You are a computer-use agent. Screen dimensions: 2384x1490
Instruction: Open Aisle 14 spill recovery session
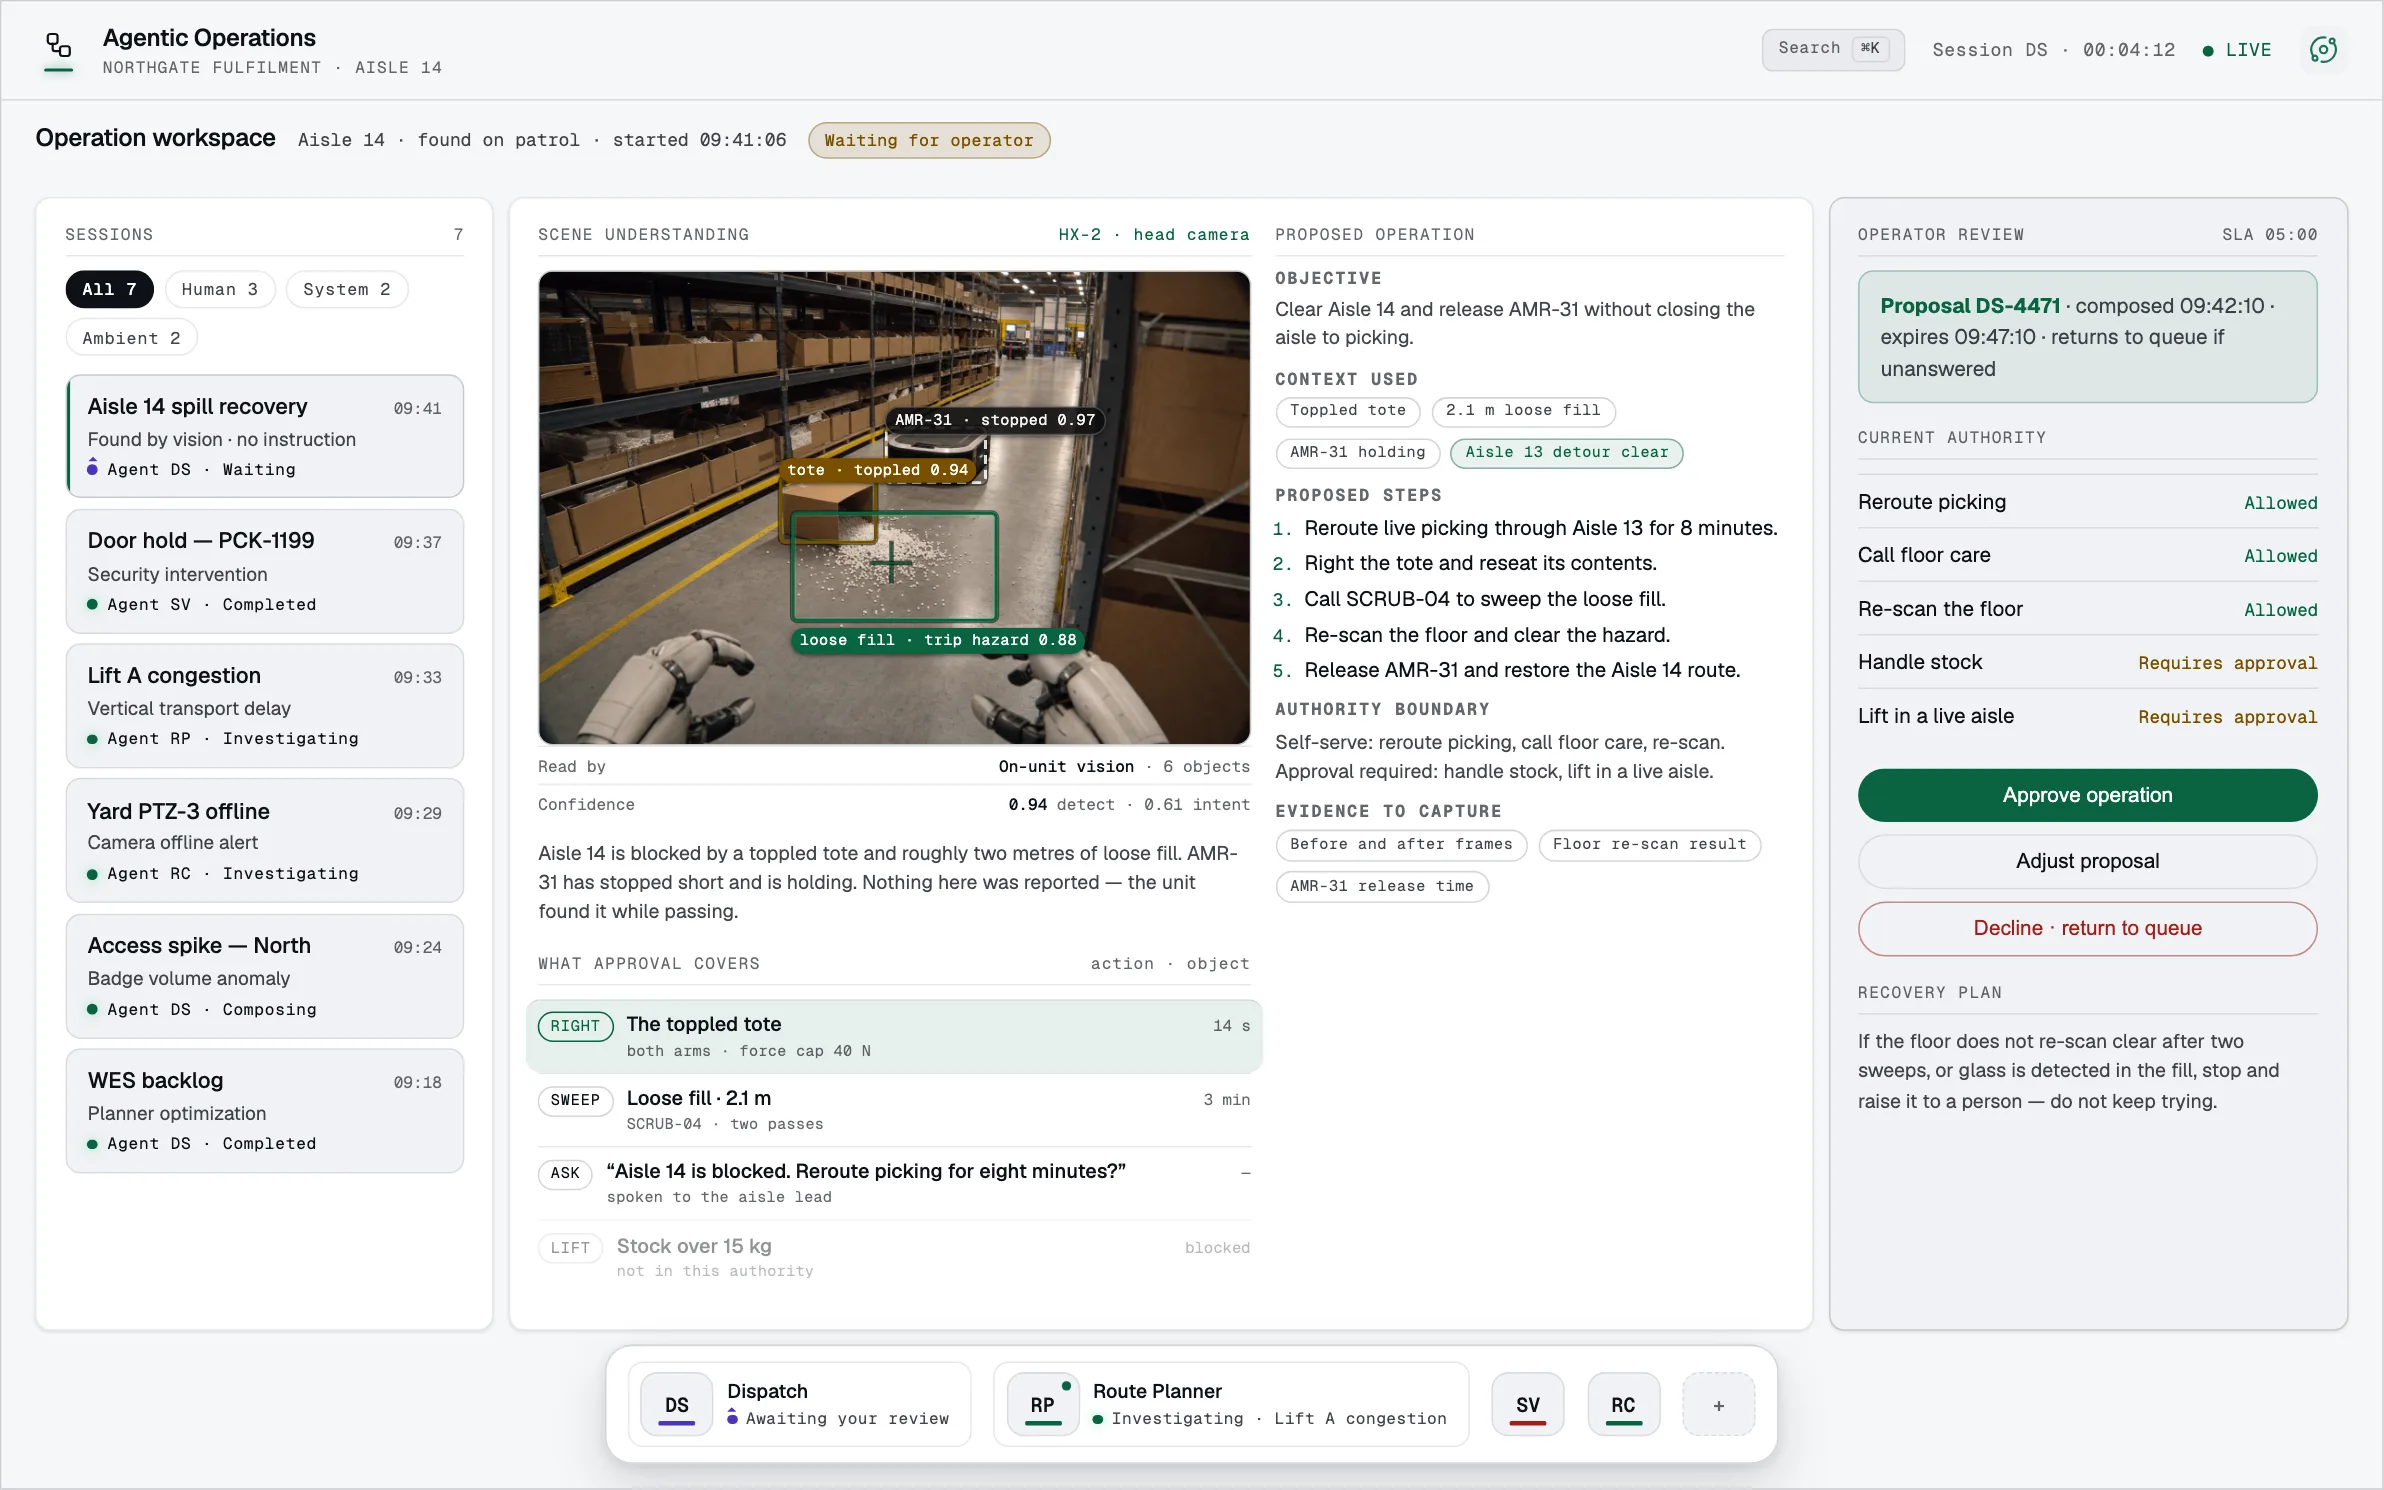(x=265, y=436)
